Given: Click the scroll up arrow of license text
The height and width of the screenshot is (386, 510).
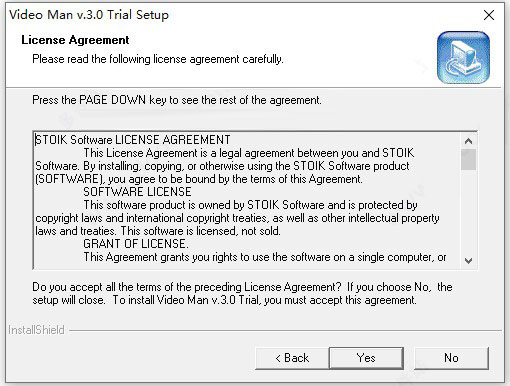Looking at the screenshot, I should [468, 141].
